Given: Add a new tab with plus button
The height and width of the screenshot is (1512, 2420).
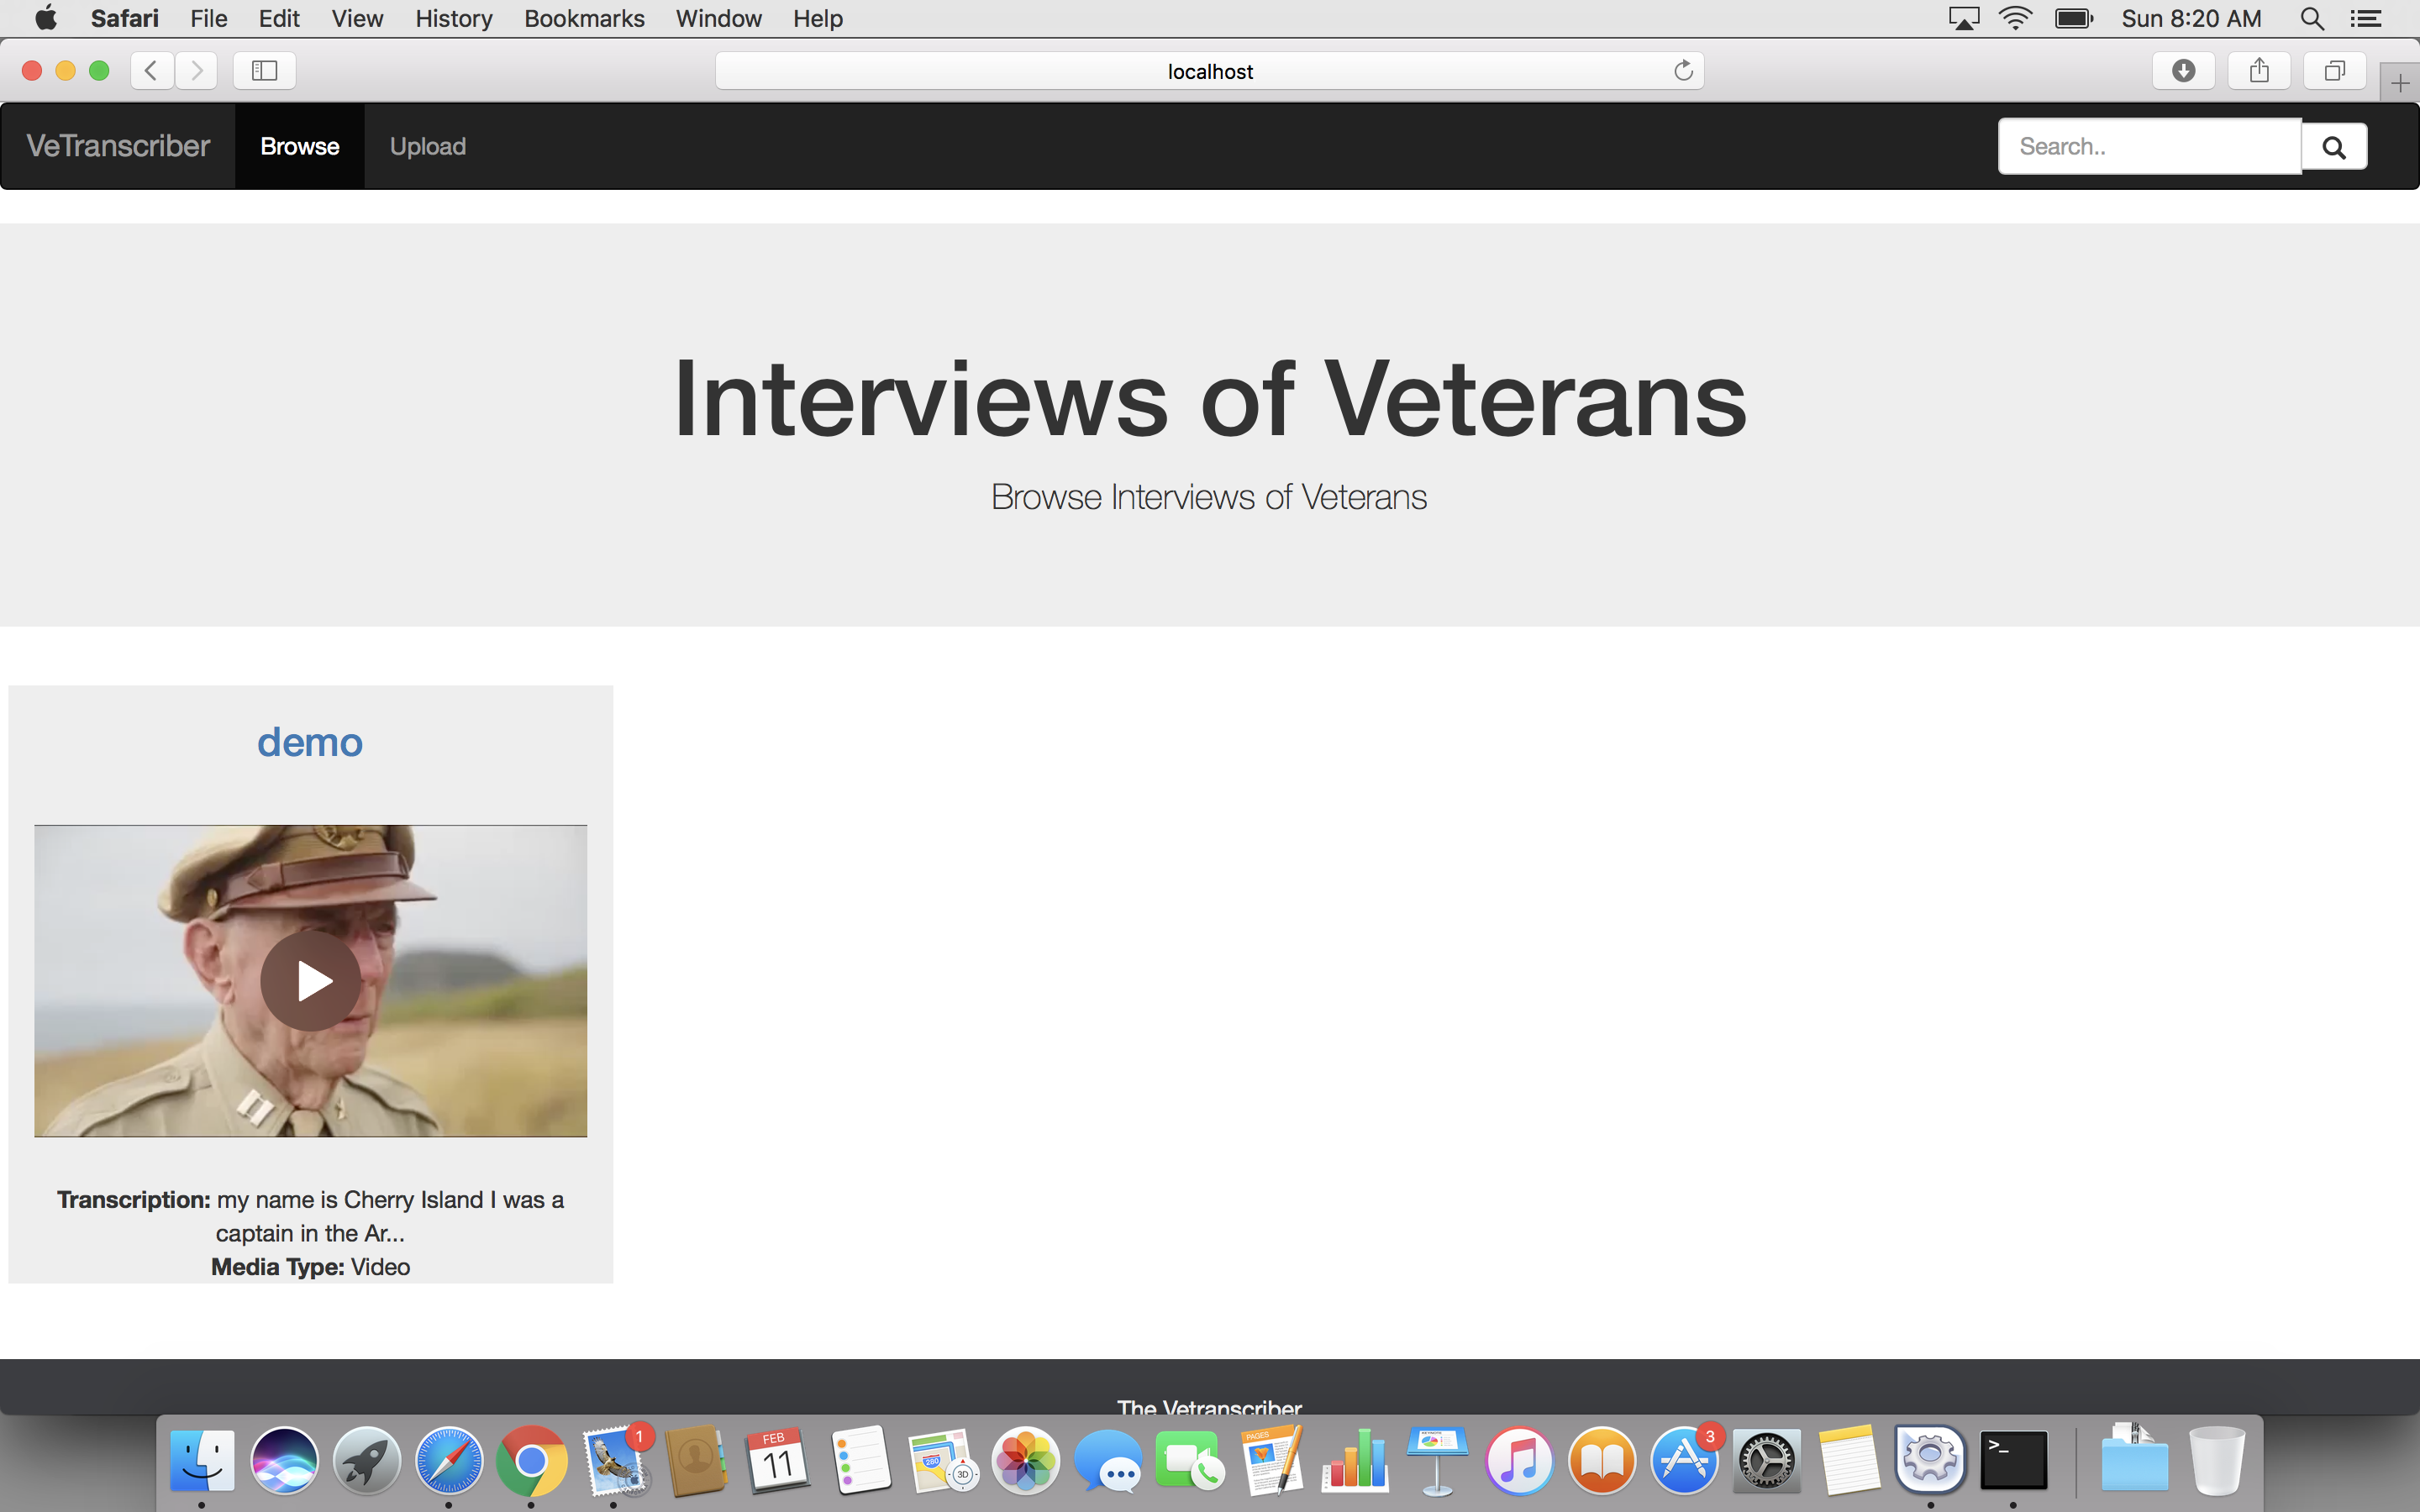Looking at the screenshot, I should pos(2399,83).
